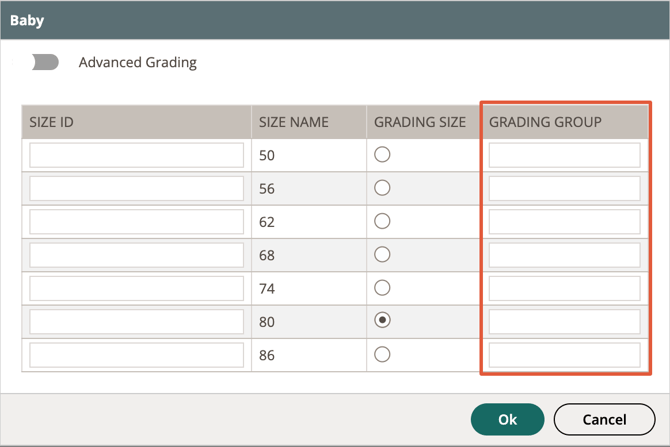Focus the Size ID field for size 50
Viewport: 670px width, 447px height.
(136, 155)
